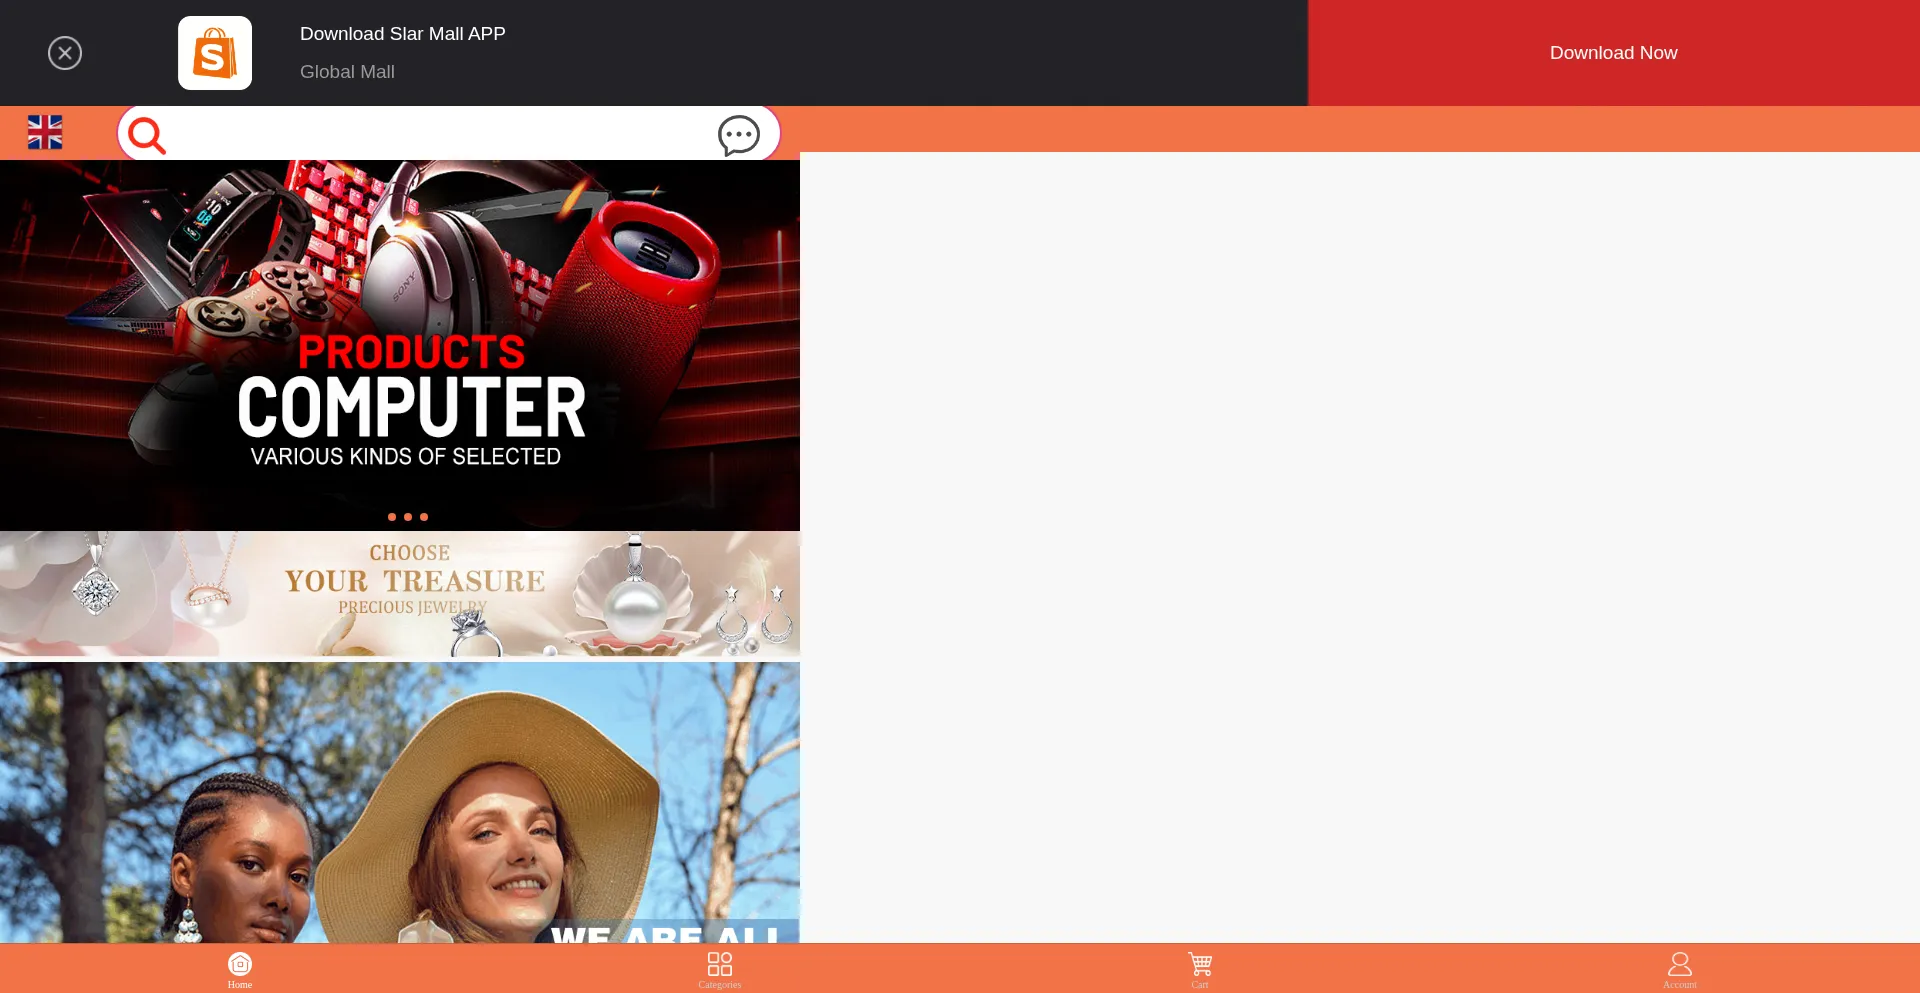This screenshot has width=1920, height=993.
Task: Click the Slar Mall shopping bag logo
Action: click(215, 53)
